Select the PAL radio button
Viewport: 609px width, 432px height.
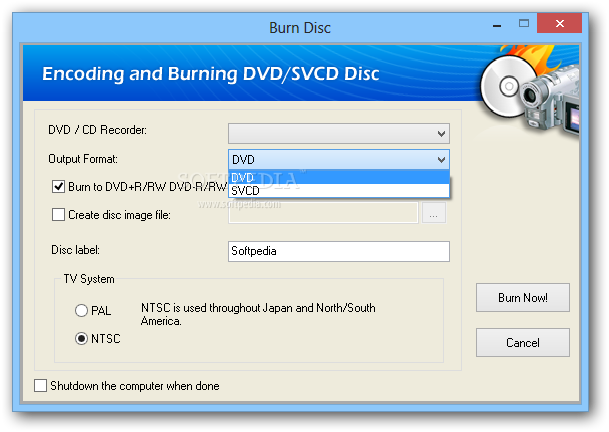pyautogui.click(x=81, y=311)
